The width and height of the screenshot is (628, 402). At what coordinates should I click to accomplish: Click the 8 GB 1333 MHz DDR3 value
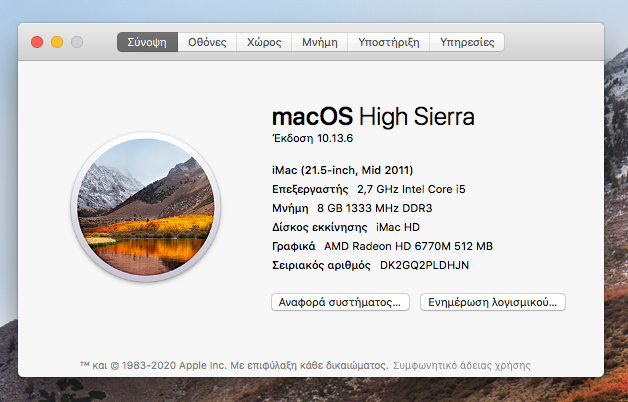(x=374, y=208)
